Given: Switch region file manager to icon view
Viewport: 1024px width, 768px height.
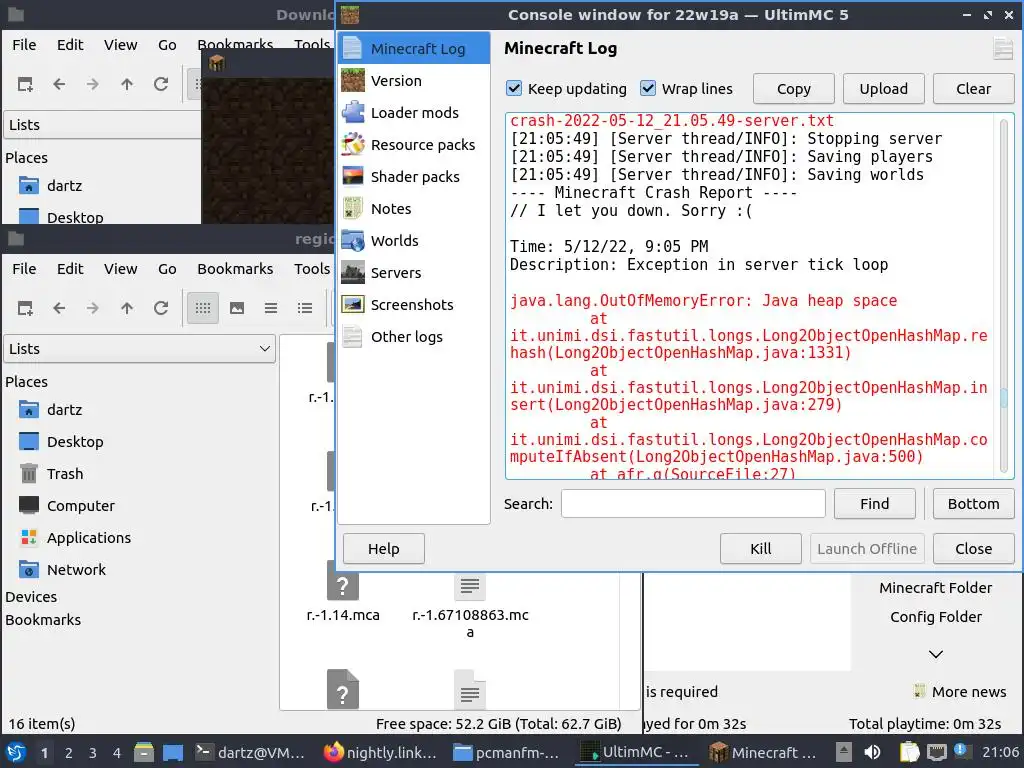Looking at the screenshot, I should [203, 308].
